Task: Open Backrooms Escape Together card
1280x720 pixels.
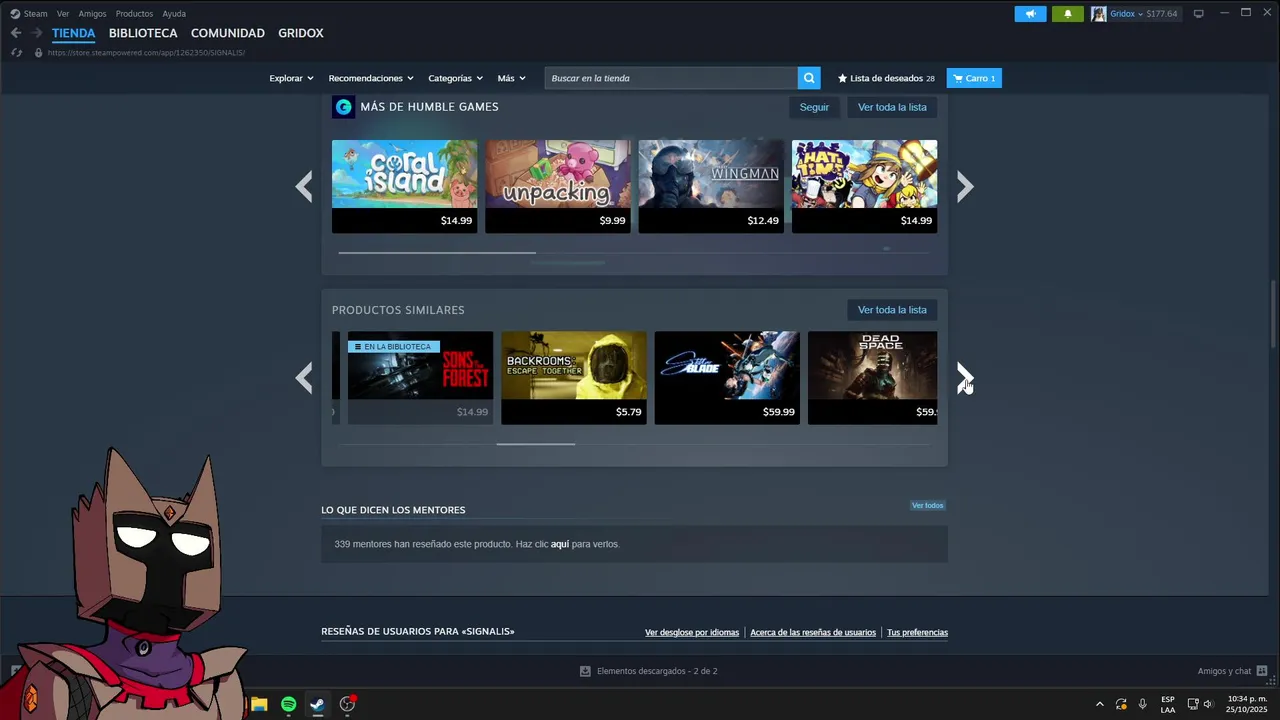Action: pyautogui.click(x=573, y=378)
